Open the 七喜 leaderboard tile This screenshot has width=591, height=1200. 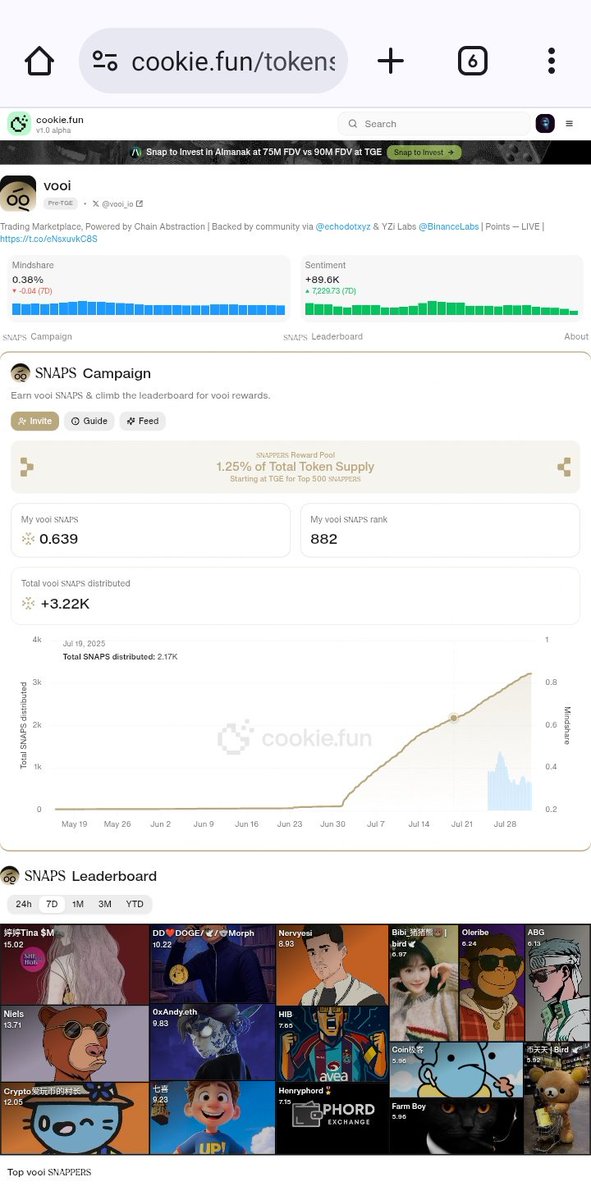[x=212, y=1118]
